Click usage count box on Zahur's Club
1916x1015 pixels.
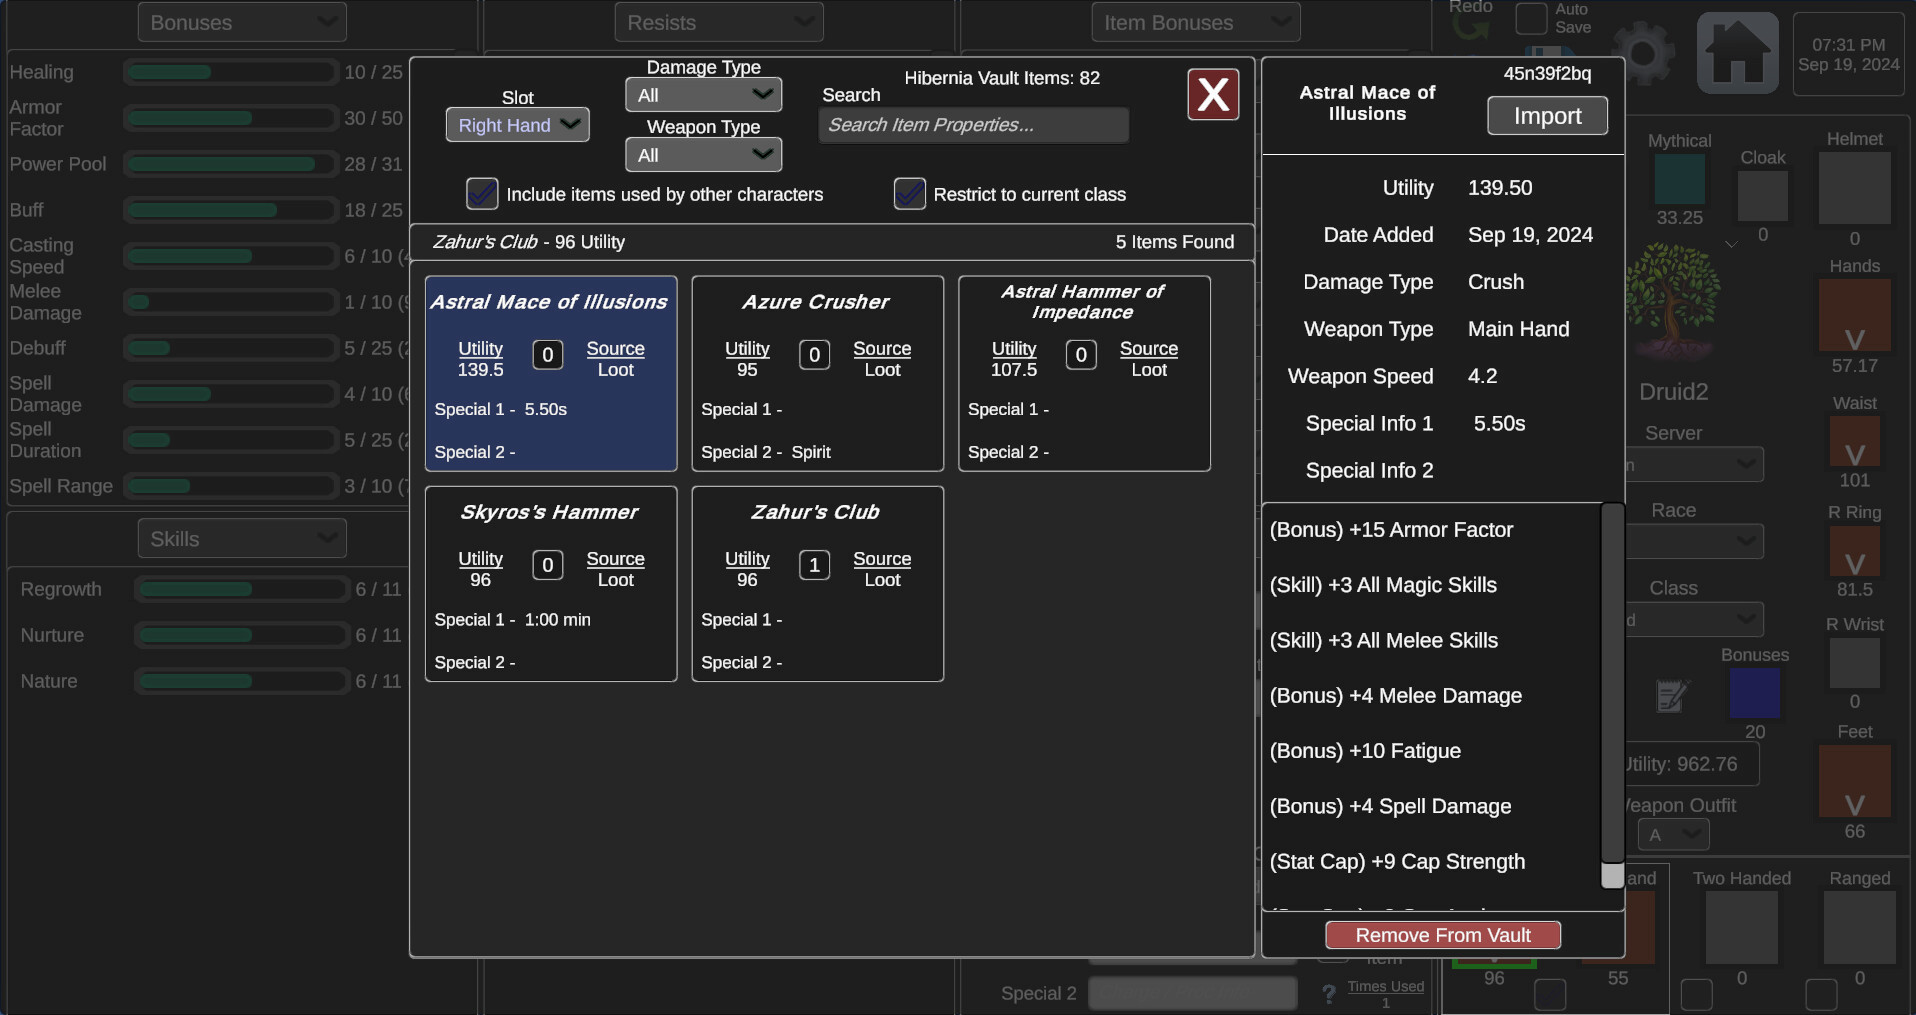point(814,565)
